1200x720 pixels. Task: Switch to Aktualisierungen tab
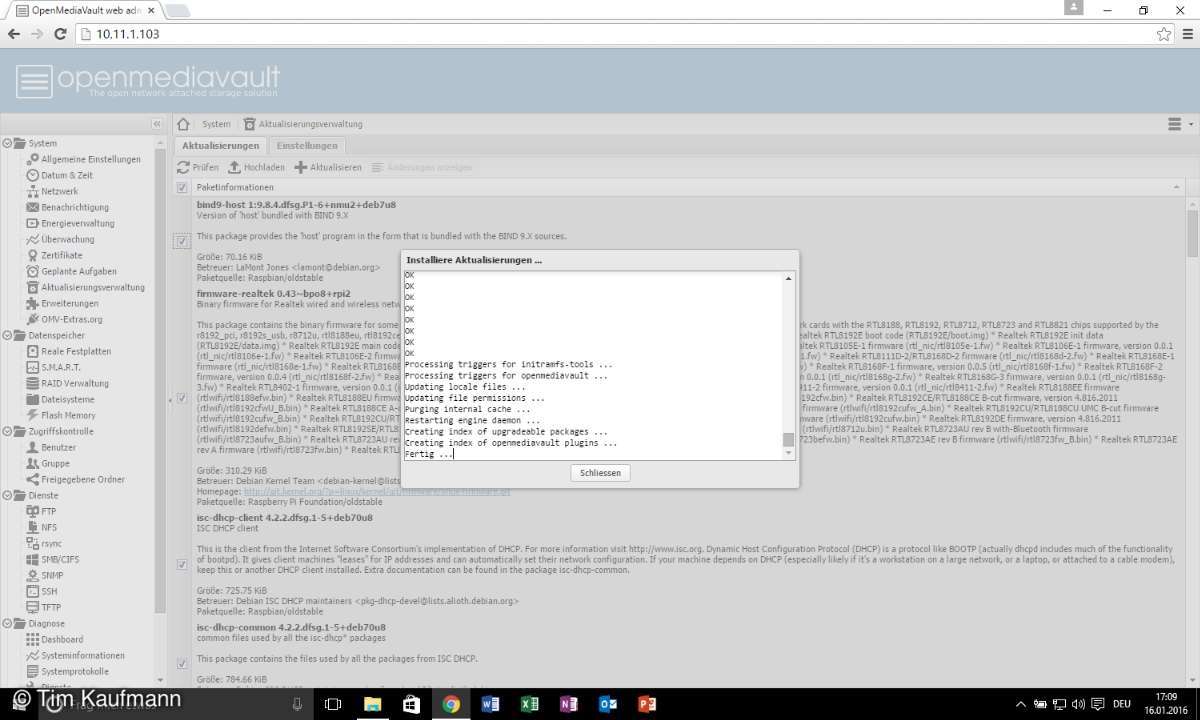pos(221,146)
